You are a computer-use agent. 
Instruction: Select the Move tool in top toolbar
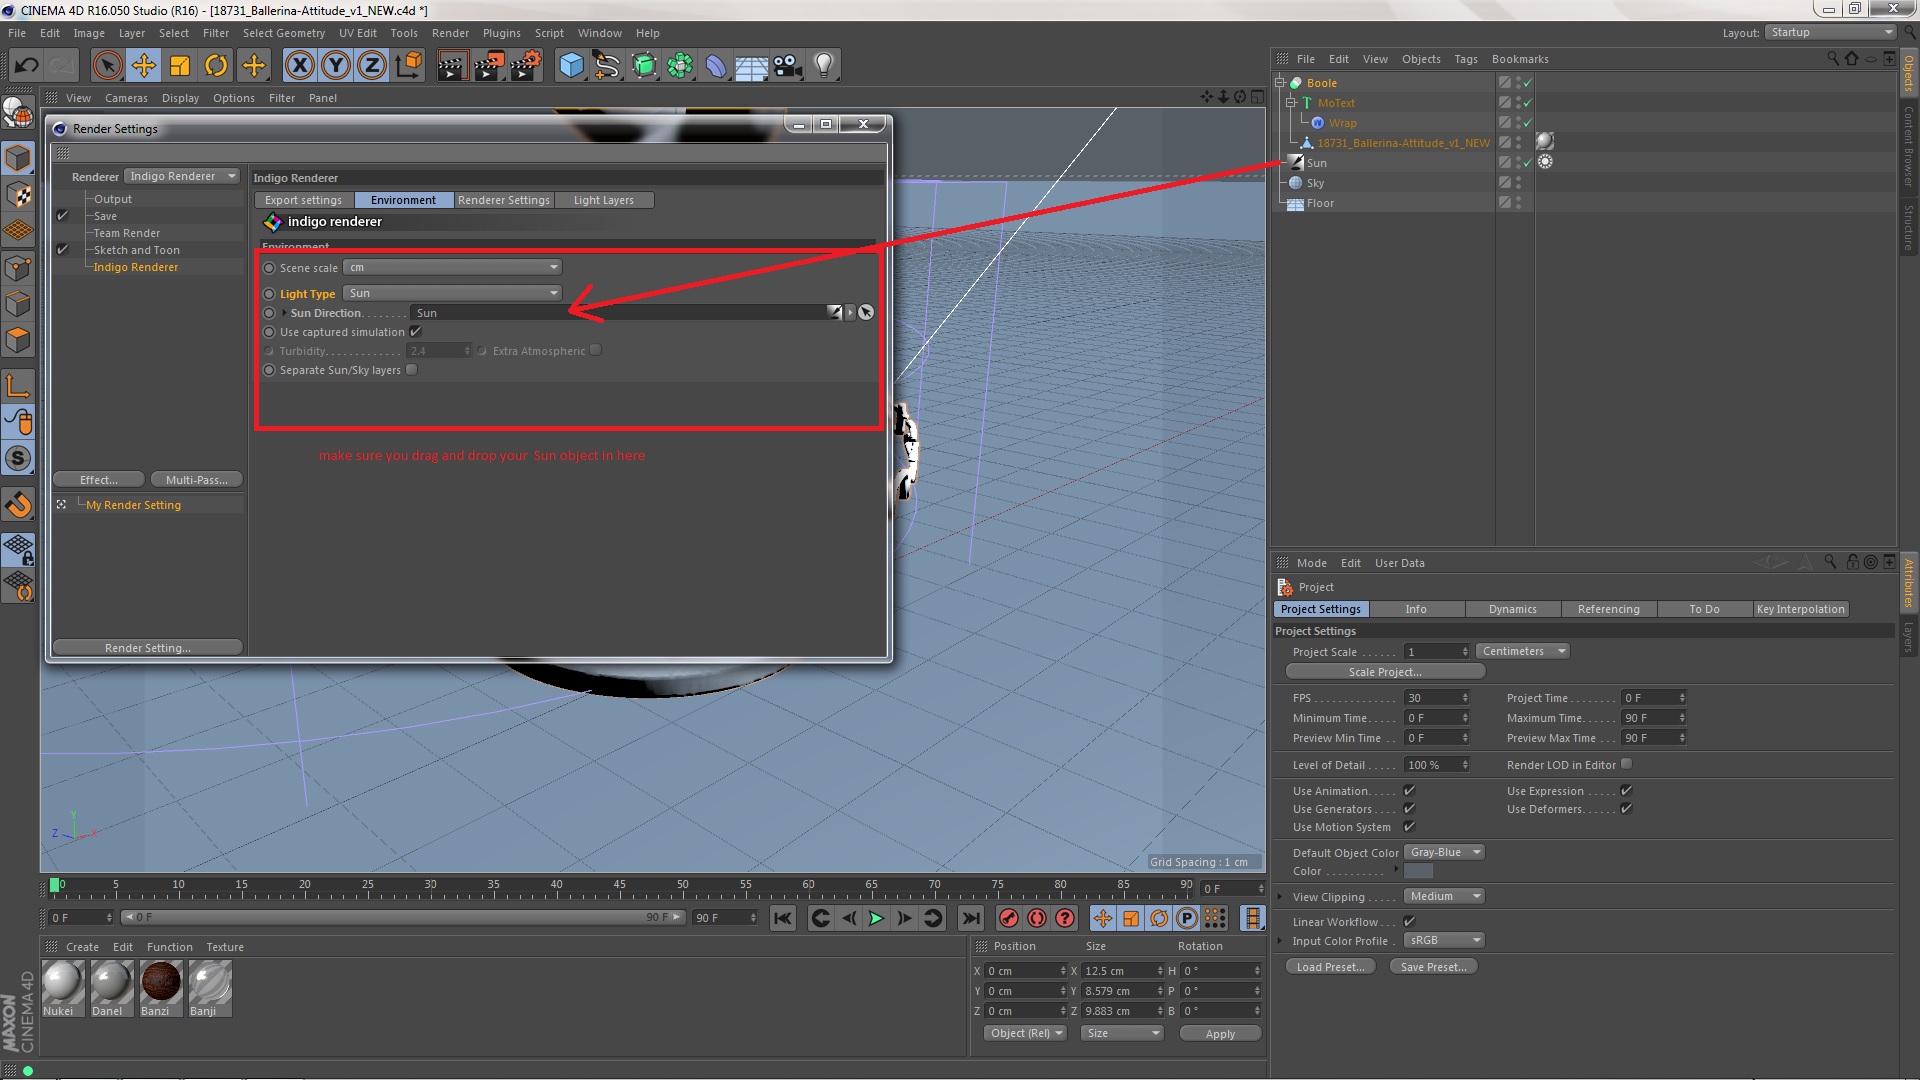[144, 66]
